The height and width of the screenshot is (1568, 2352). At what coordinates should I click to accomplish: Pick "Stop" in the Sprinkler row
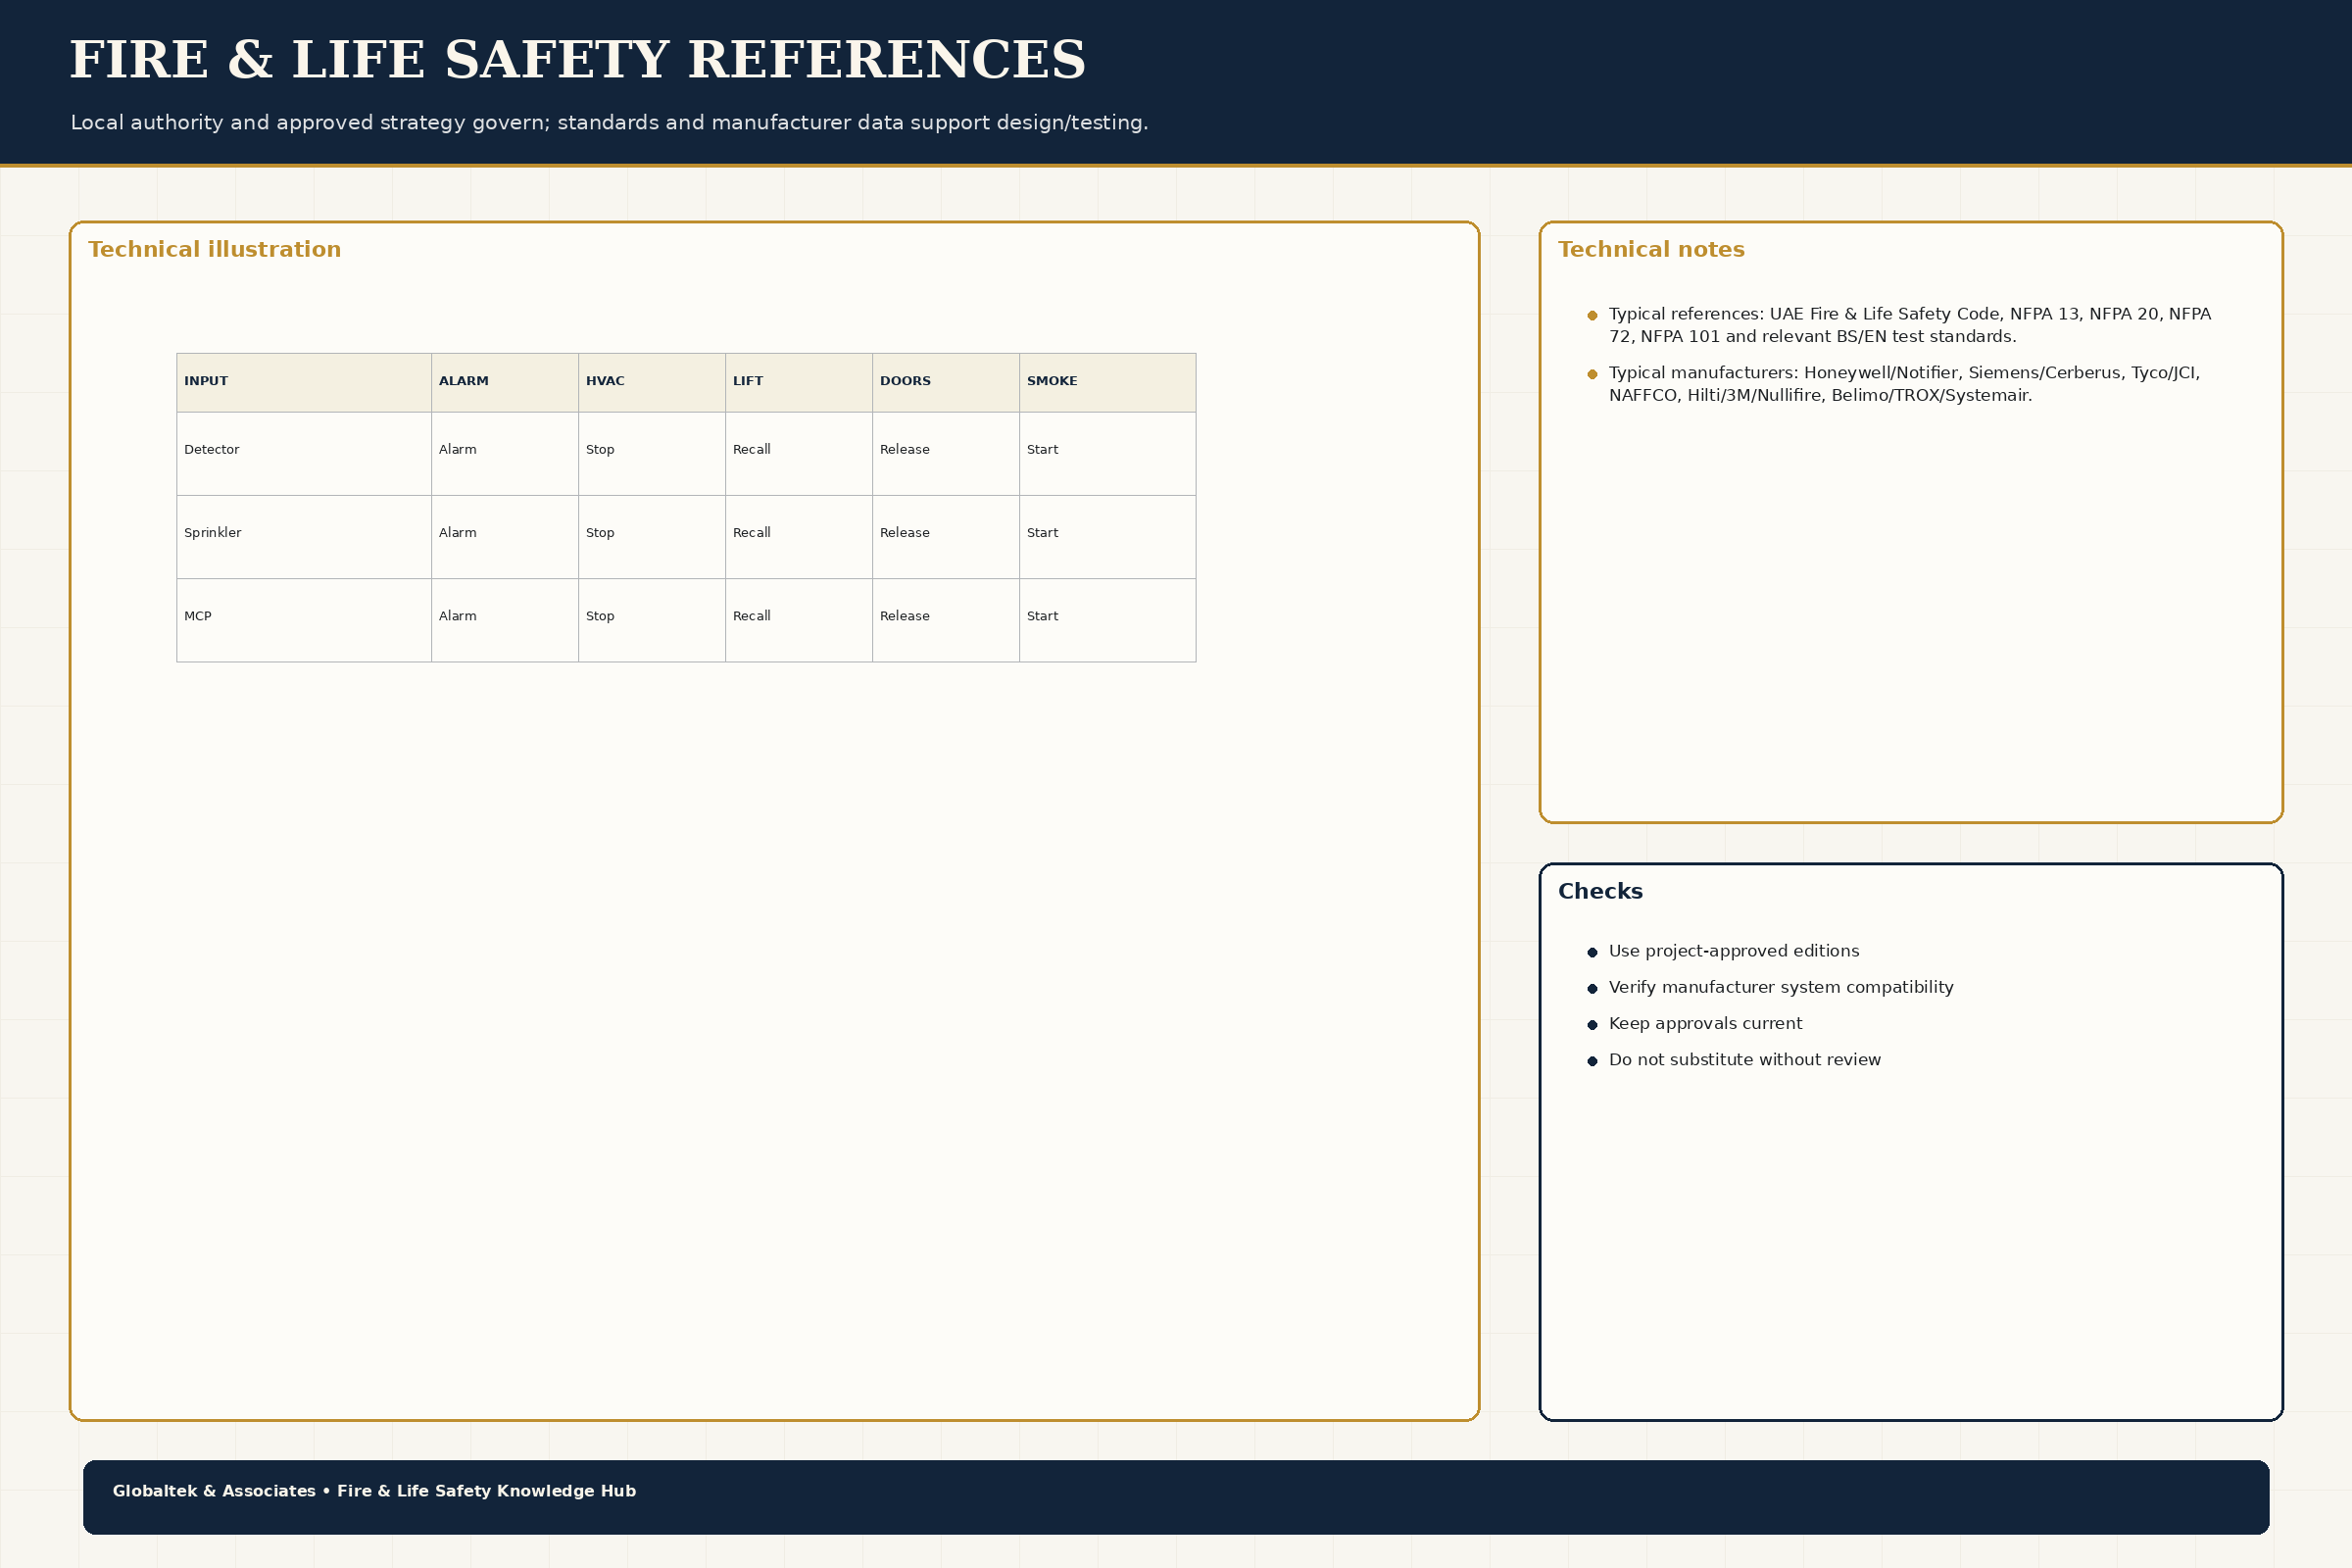600,533
